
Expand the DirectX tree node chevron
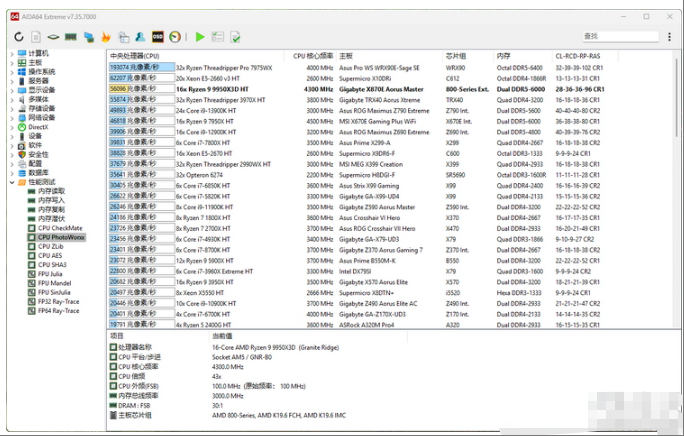(x=12, y=127)
